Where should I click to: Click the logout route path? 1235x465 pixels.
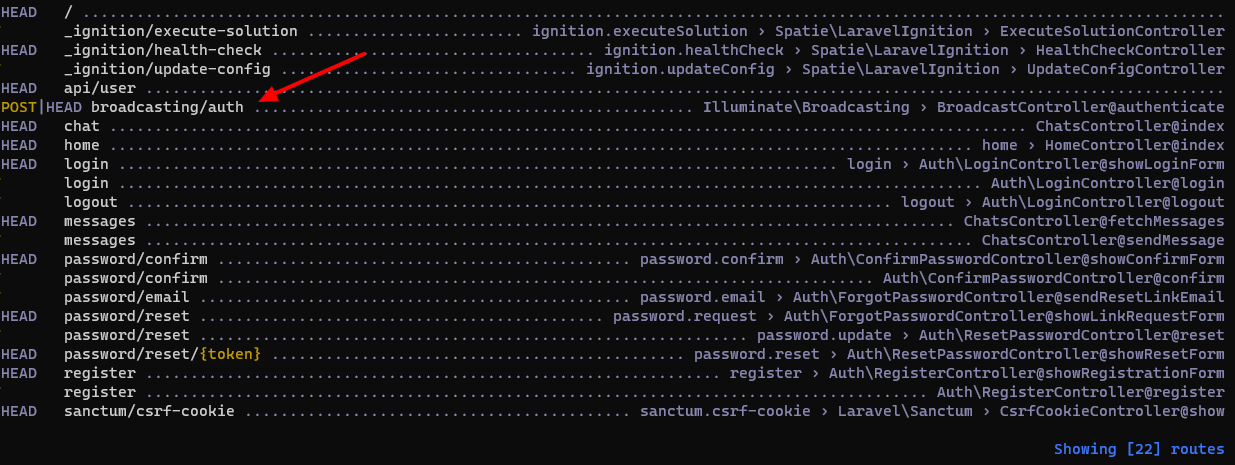91,202
